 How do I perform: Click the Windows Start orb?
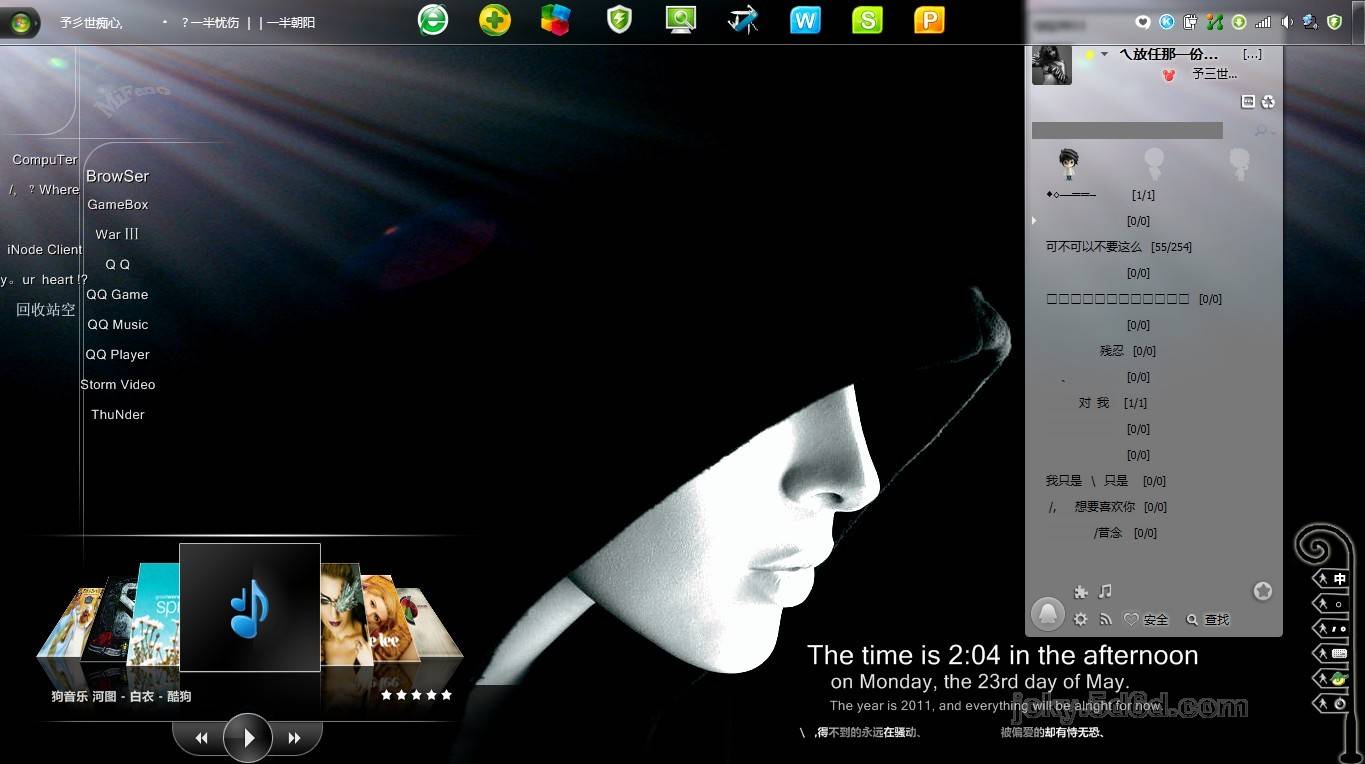coord(20,23)
